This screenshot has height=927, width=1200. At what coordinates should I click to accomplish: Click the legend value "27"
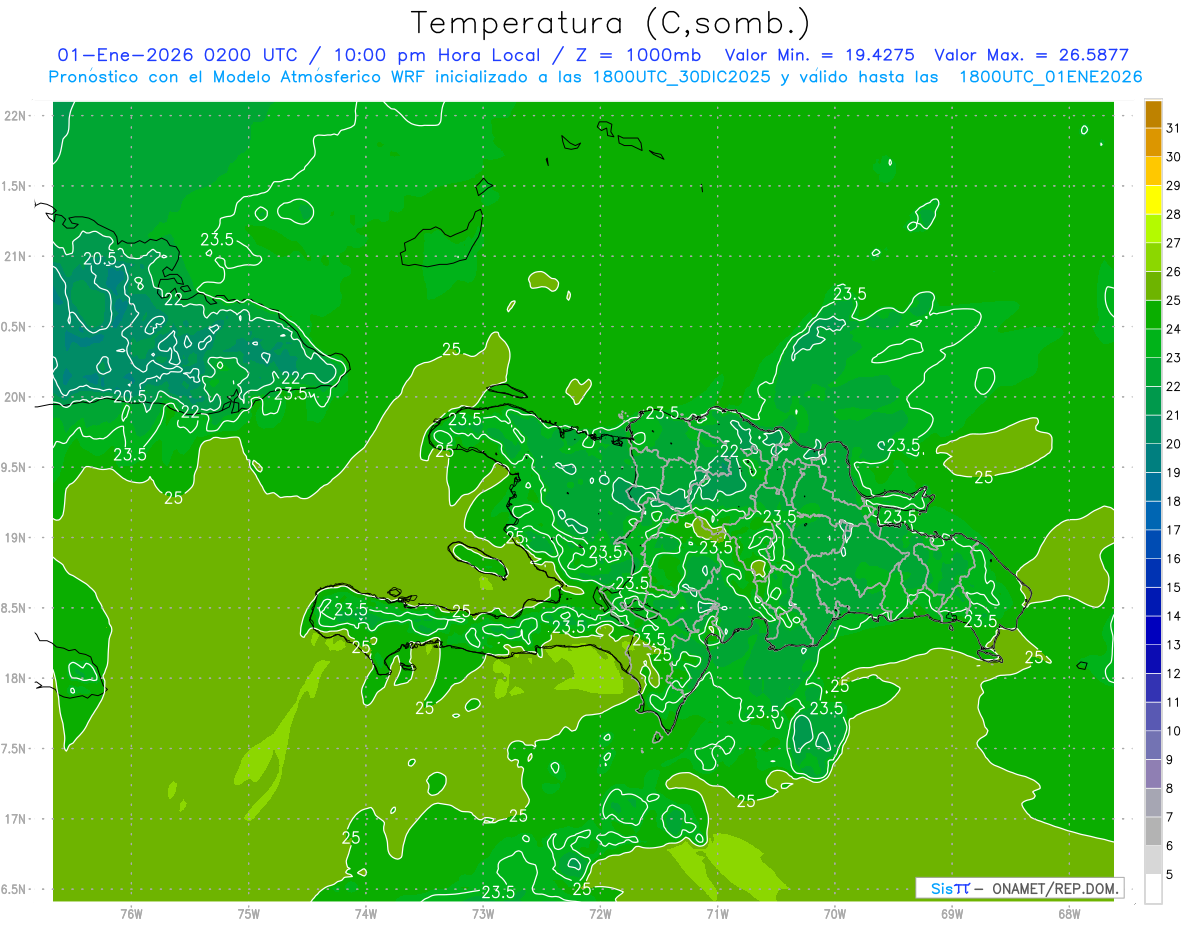[1174, 243]
